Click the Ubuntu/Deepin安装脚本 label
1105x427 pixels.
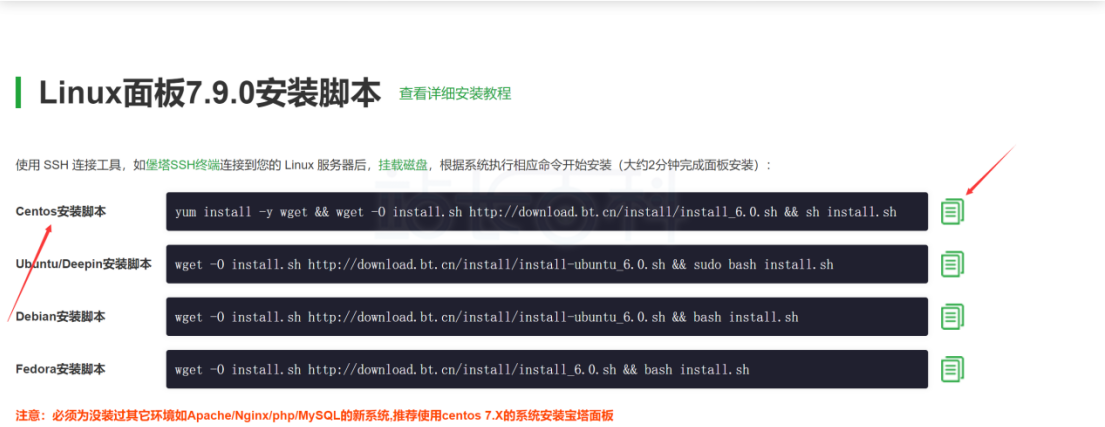[x=83, y=264]
